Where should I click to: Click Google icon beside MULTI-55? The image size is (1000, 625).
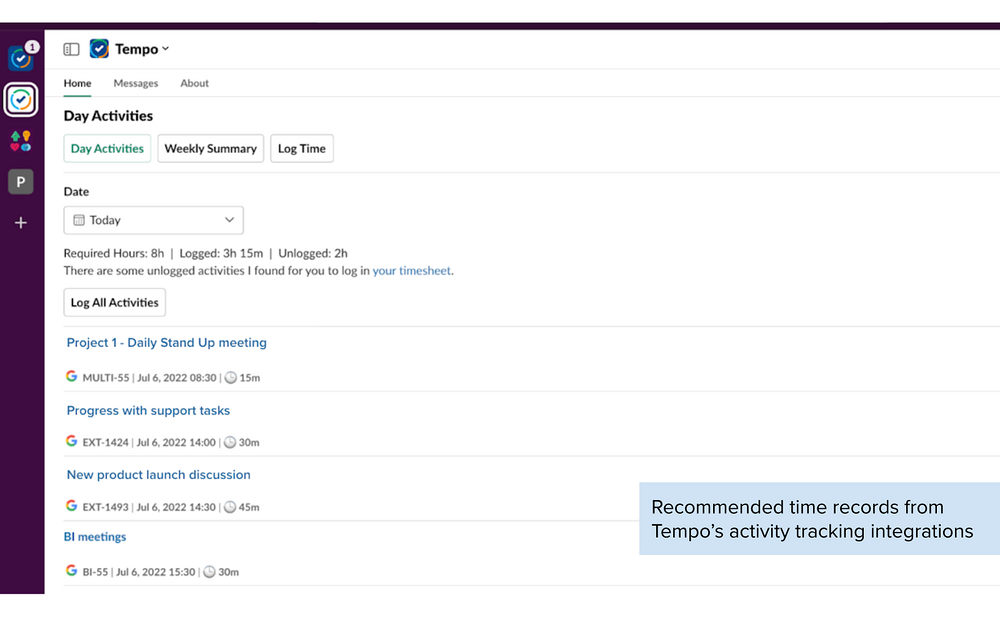(71, 376)
